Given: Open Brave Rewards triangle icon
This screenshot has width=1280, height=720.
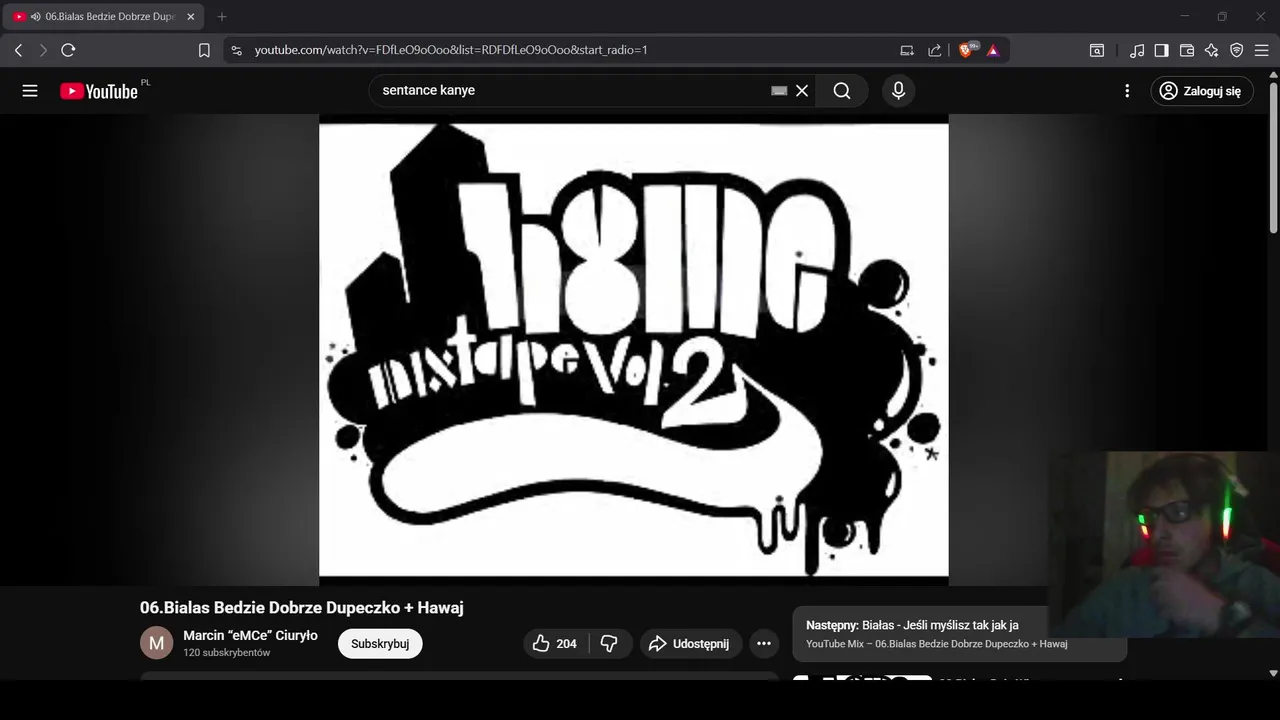Looking at the screenshot, I should (993, 50).
